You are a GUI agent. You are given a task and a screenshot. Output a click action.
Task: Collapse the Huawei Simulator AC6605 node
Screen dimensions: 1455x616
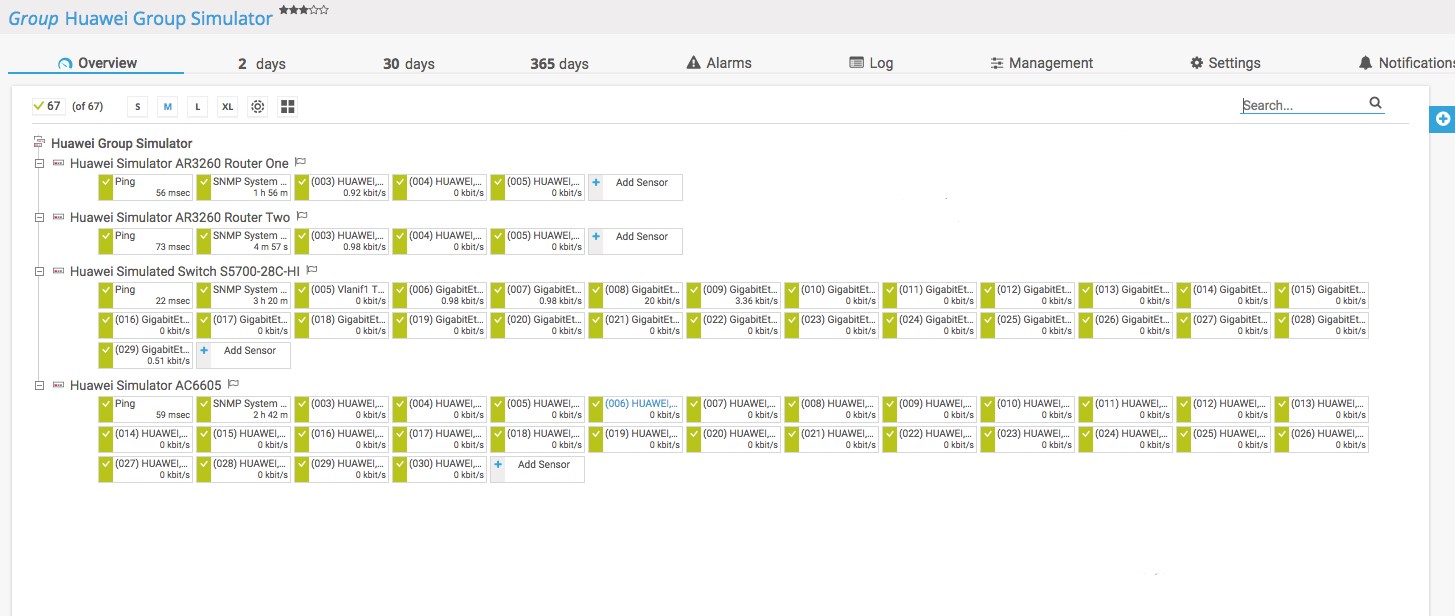(39, 385)
